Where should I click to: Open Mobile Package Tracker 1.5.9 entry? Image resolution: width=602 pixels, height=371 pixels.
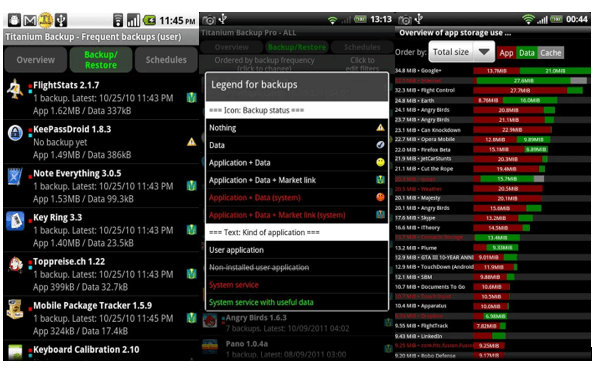(101, 318)
